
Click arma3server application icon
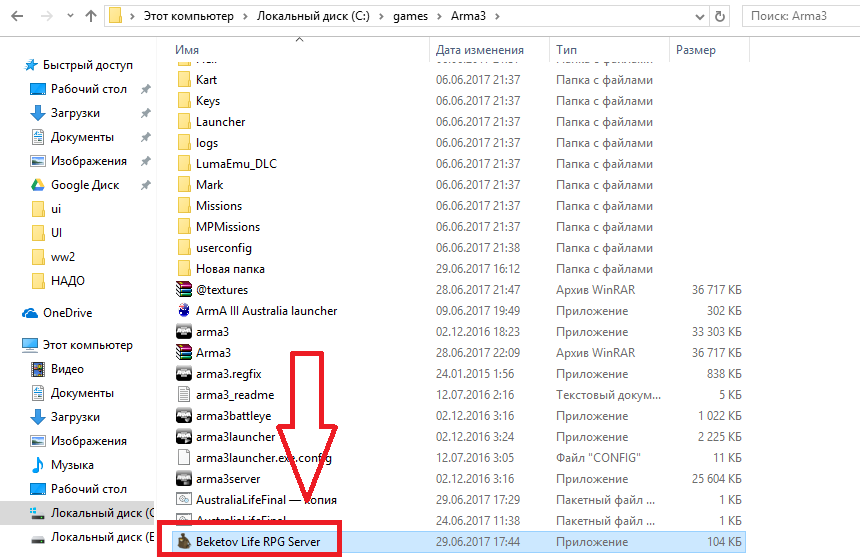(184, 479)
